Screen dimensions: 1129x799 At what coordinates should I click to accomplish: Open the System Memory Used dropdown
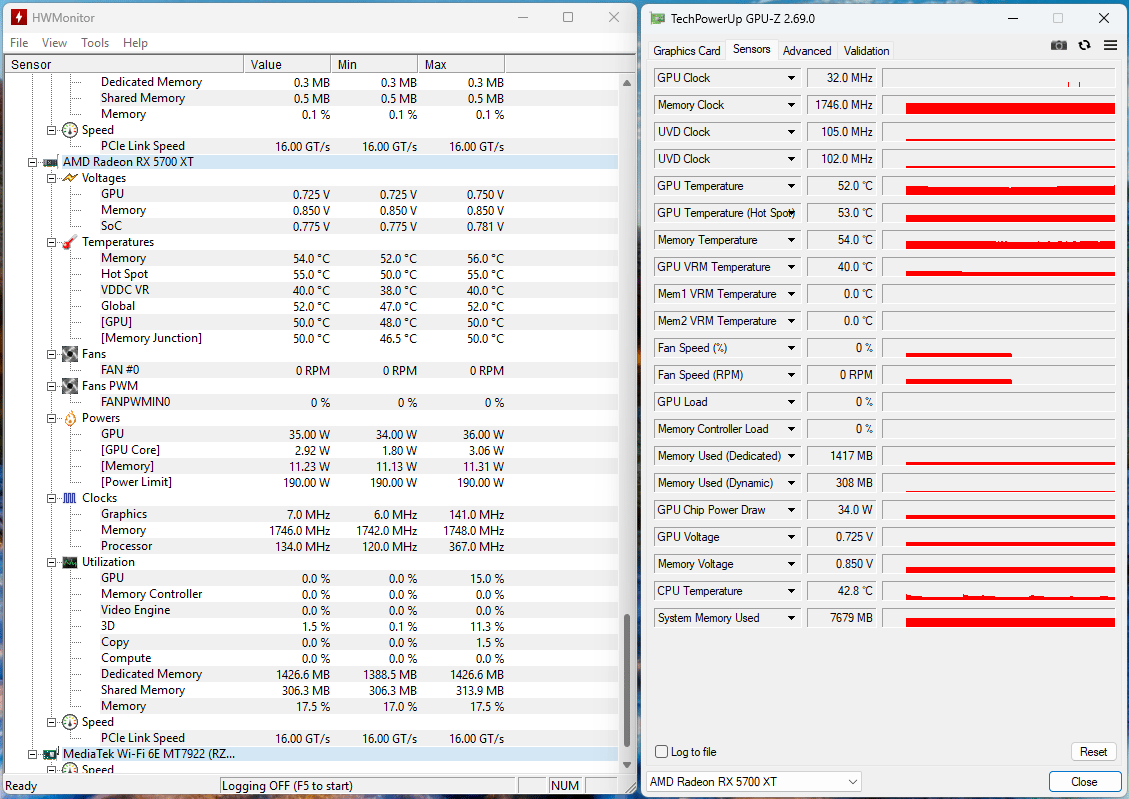tap(791, 618)
